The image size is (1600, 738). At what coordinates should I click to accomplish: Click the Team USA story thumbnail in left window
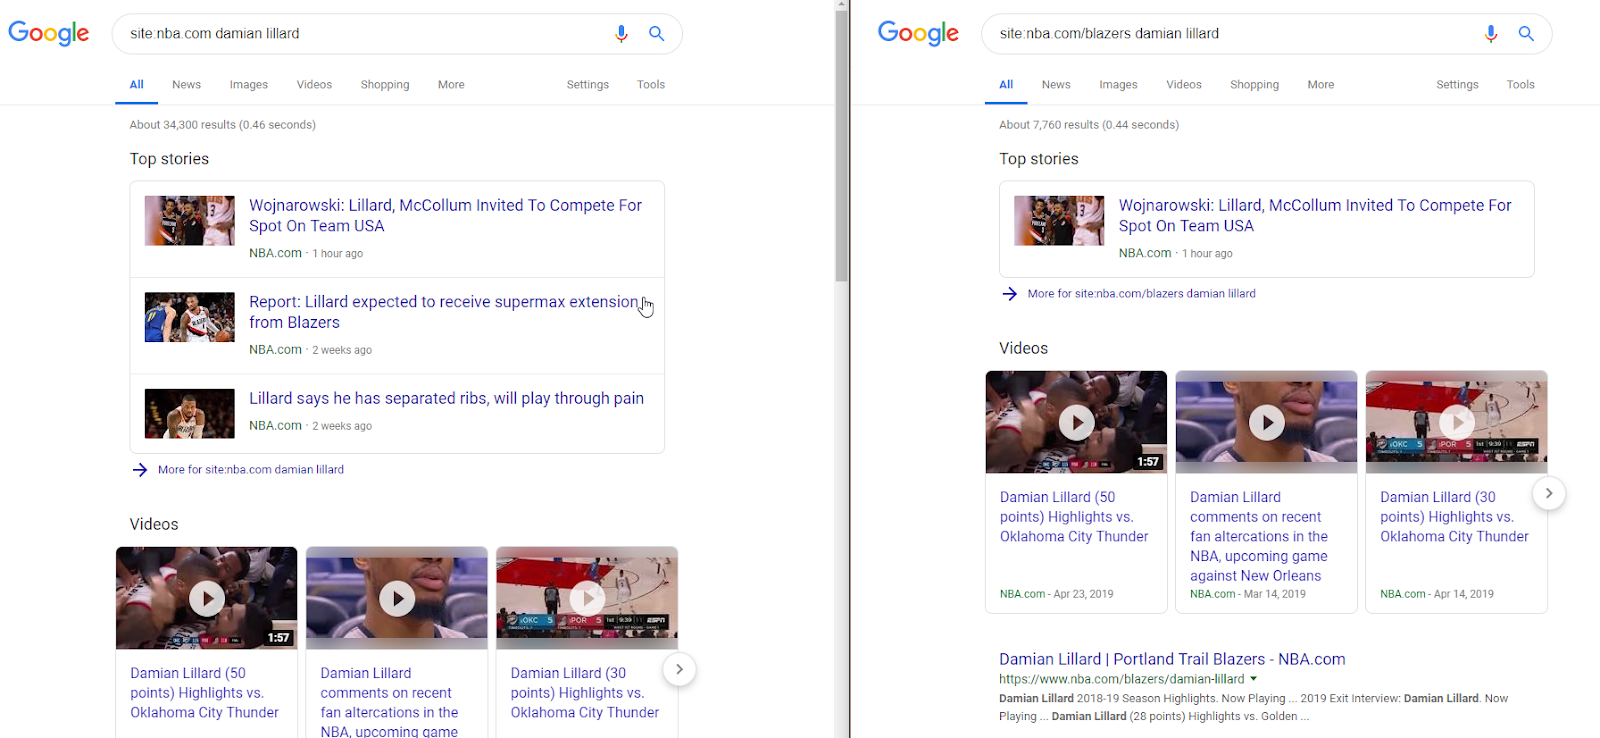190,221
